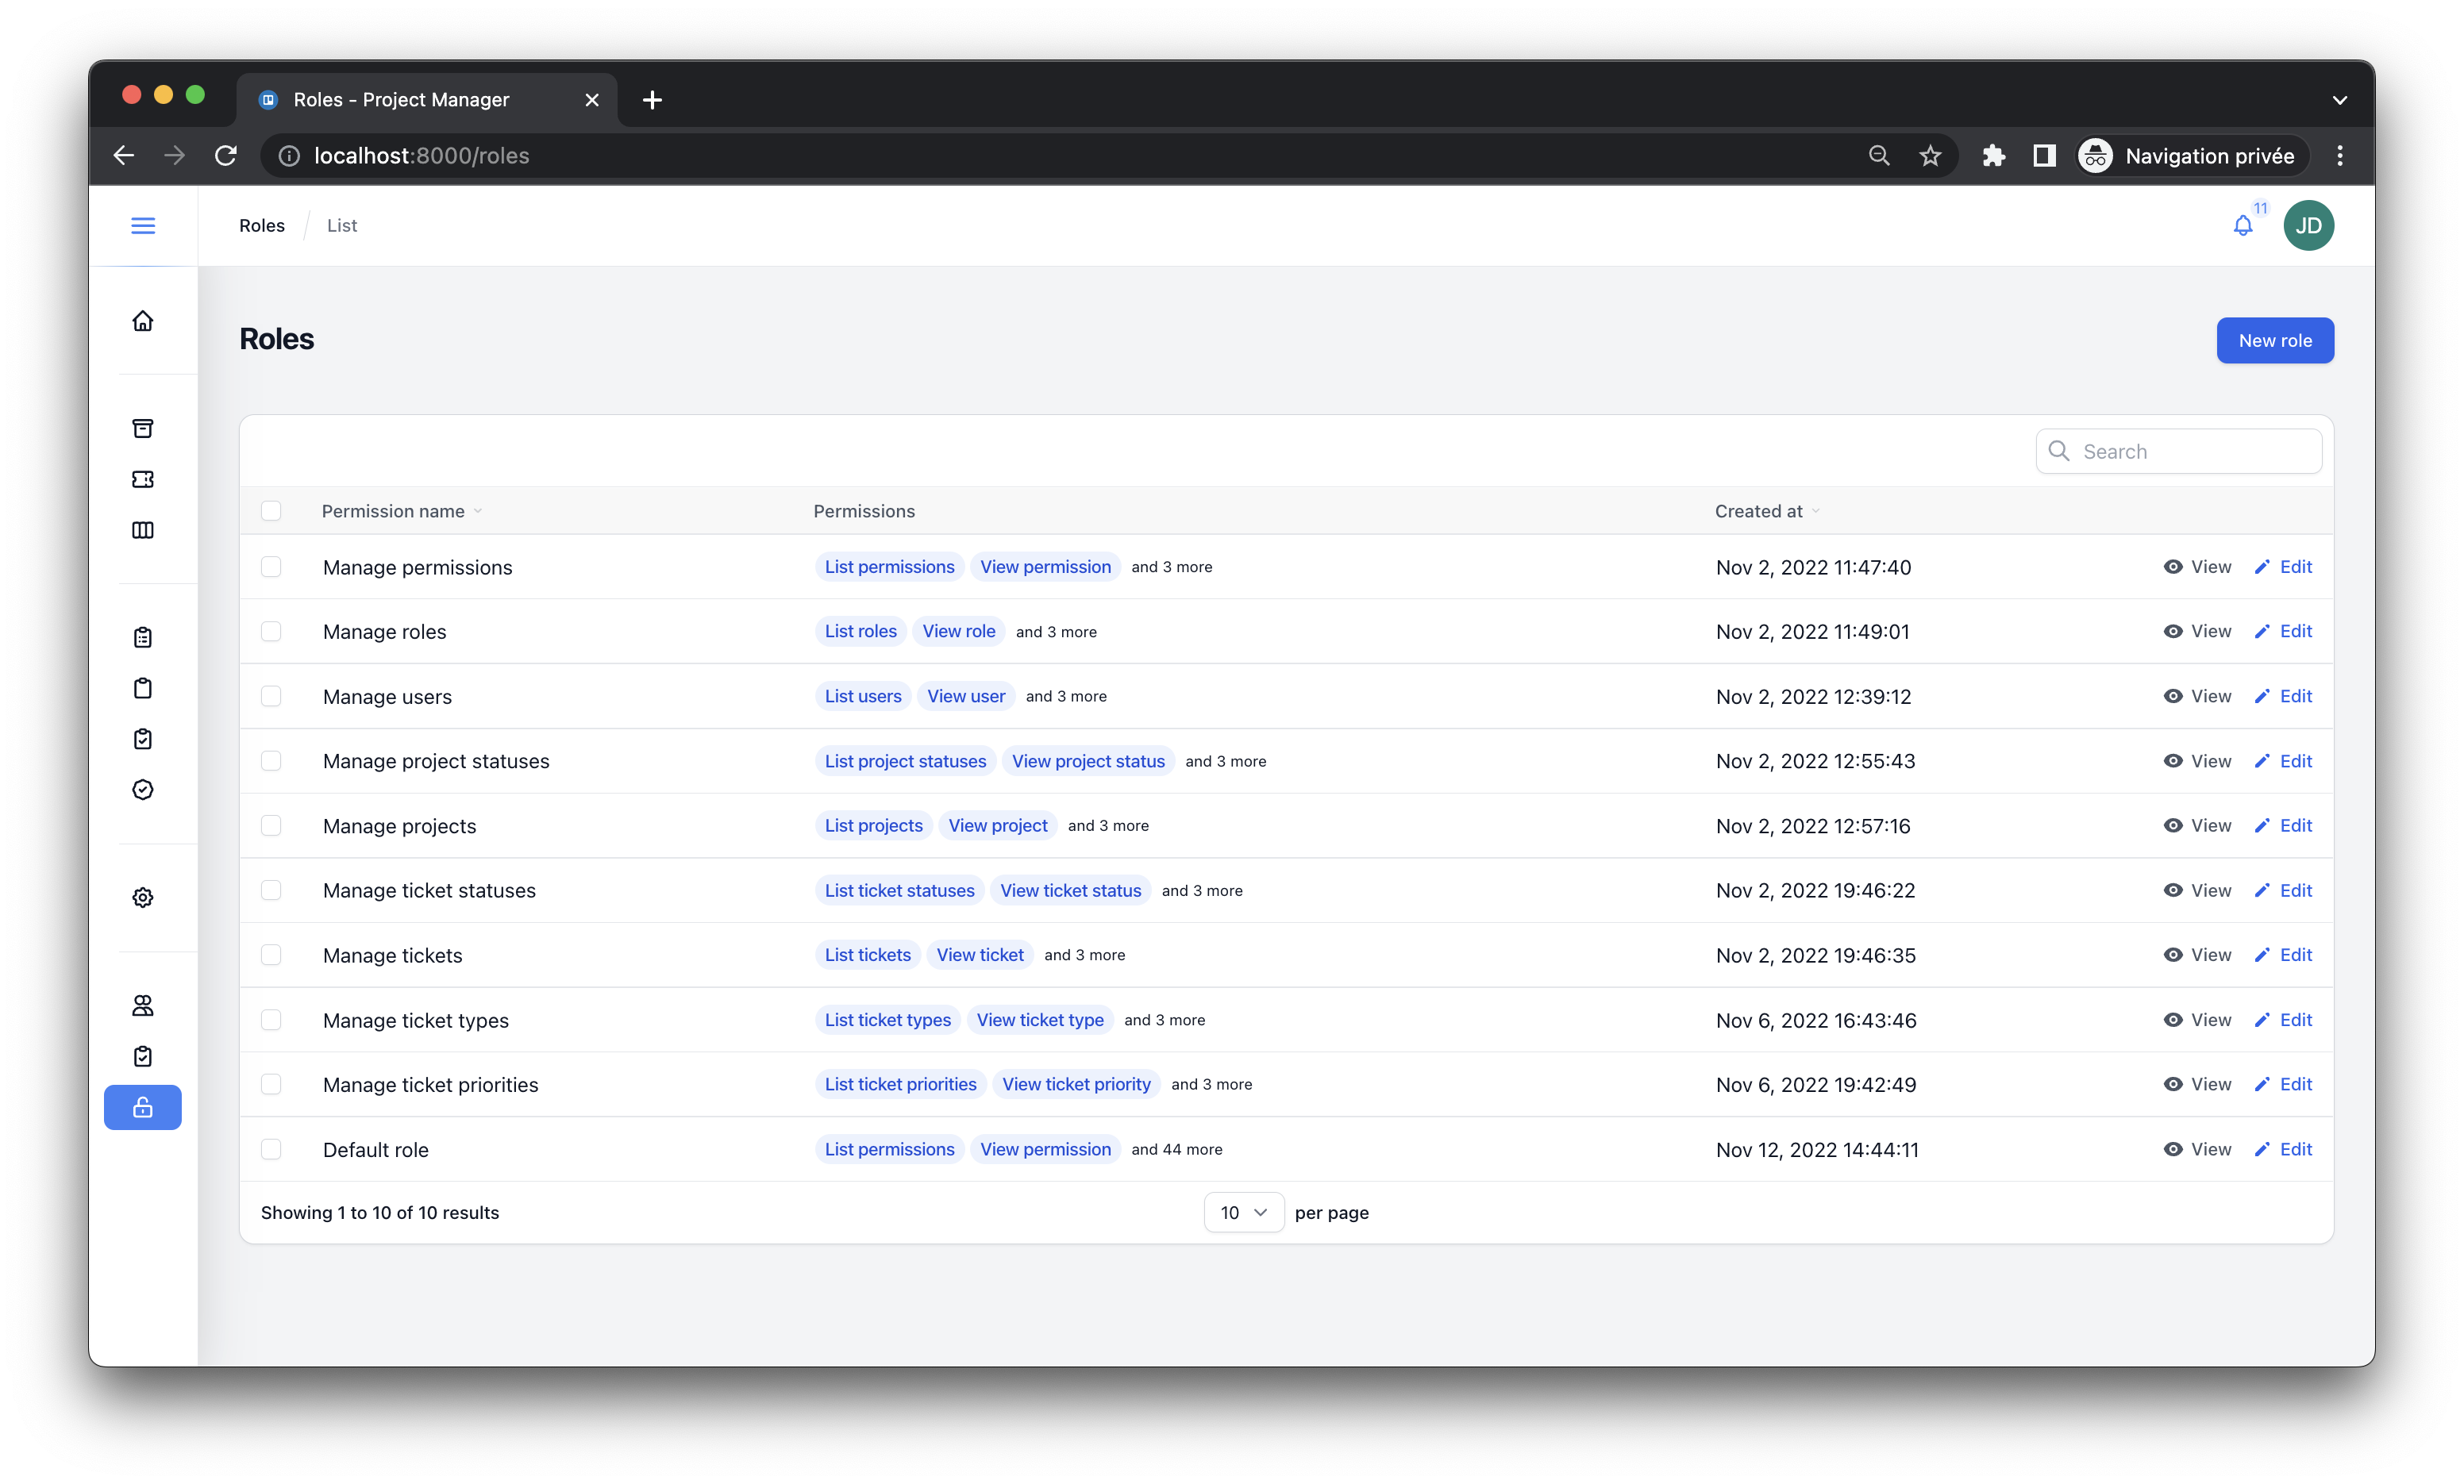Open the board columns sidebar icon
2464x1484 pixels.
(143, 530)
